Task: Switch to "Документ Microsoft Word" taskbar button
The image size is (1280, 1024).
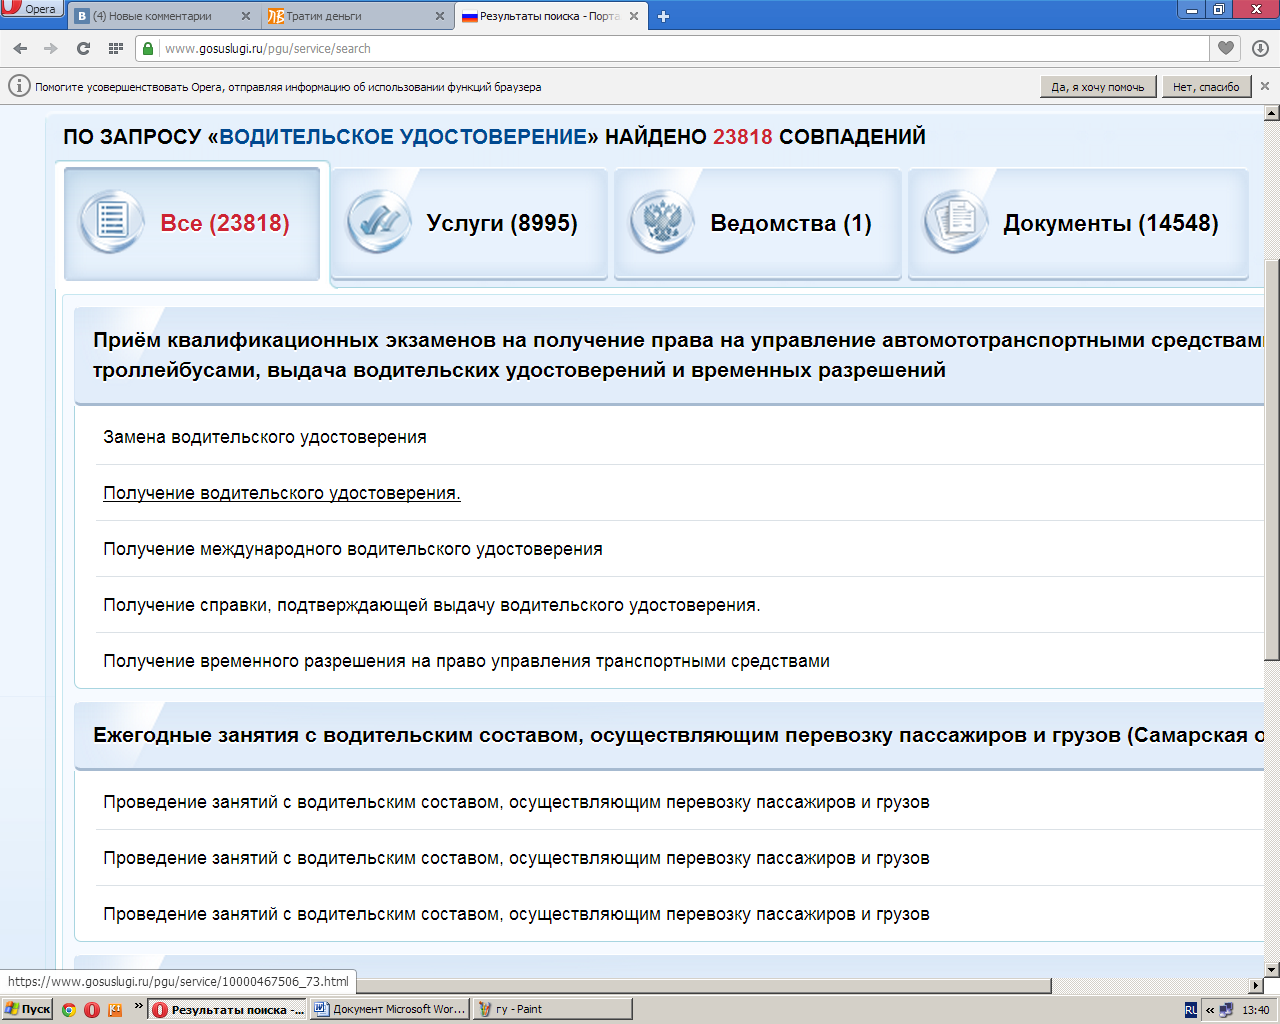Action: click(x=390, y=1010)
